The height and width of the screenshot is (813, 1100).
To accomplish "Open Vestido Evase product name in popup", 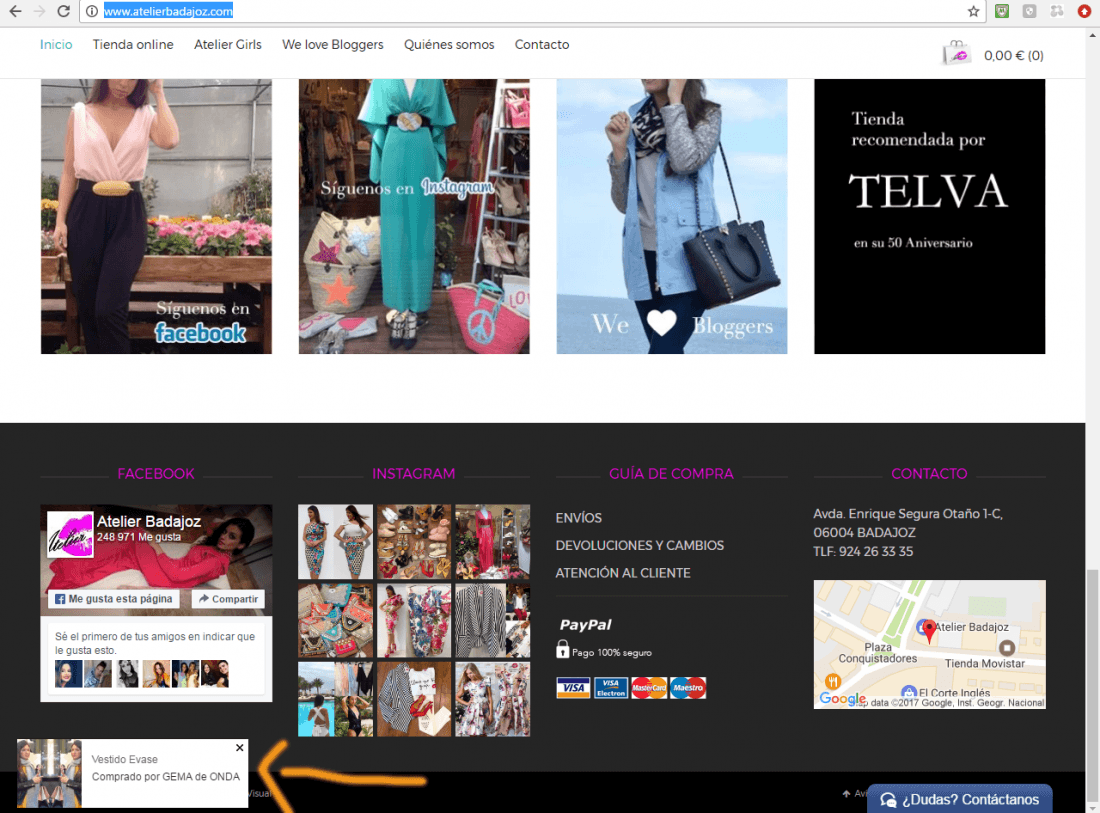I will (x=124, y=759).
